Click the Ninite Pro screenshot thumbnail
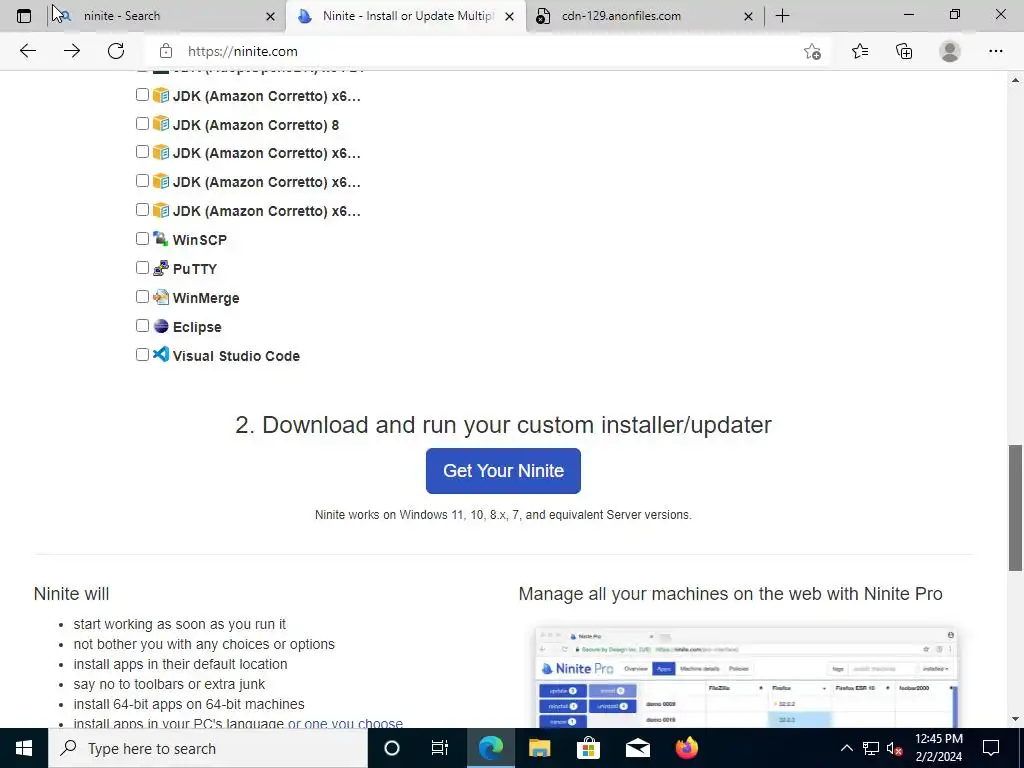Viewport: 1024px width, 768px height. [x=746, y=677]
